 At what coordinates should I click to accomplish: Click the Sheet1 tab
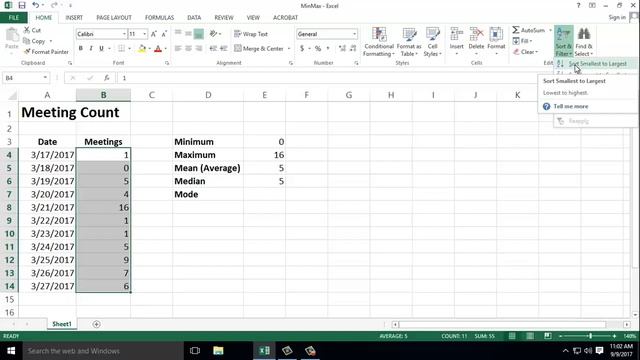[62, 324]
